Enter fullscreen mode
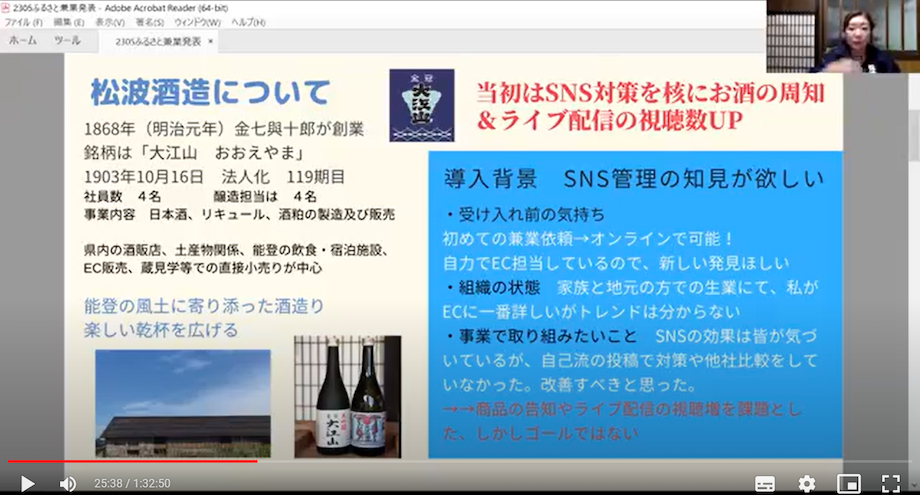 (891, 484)
